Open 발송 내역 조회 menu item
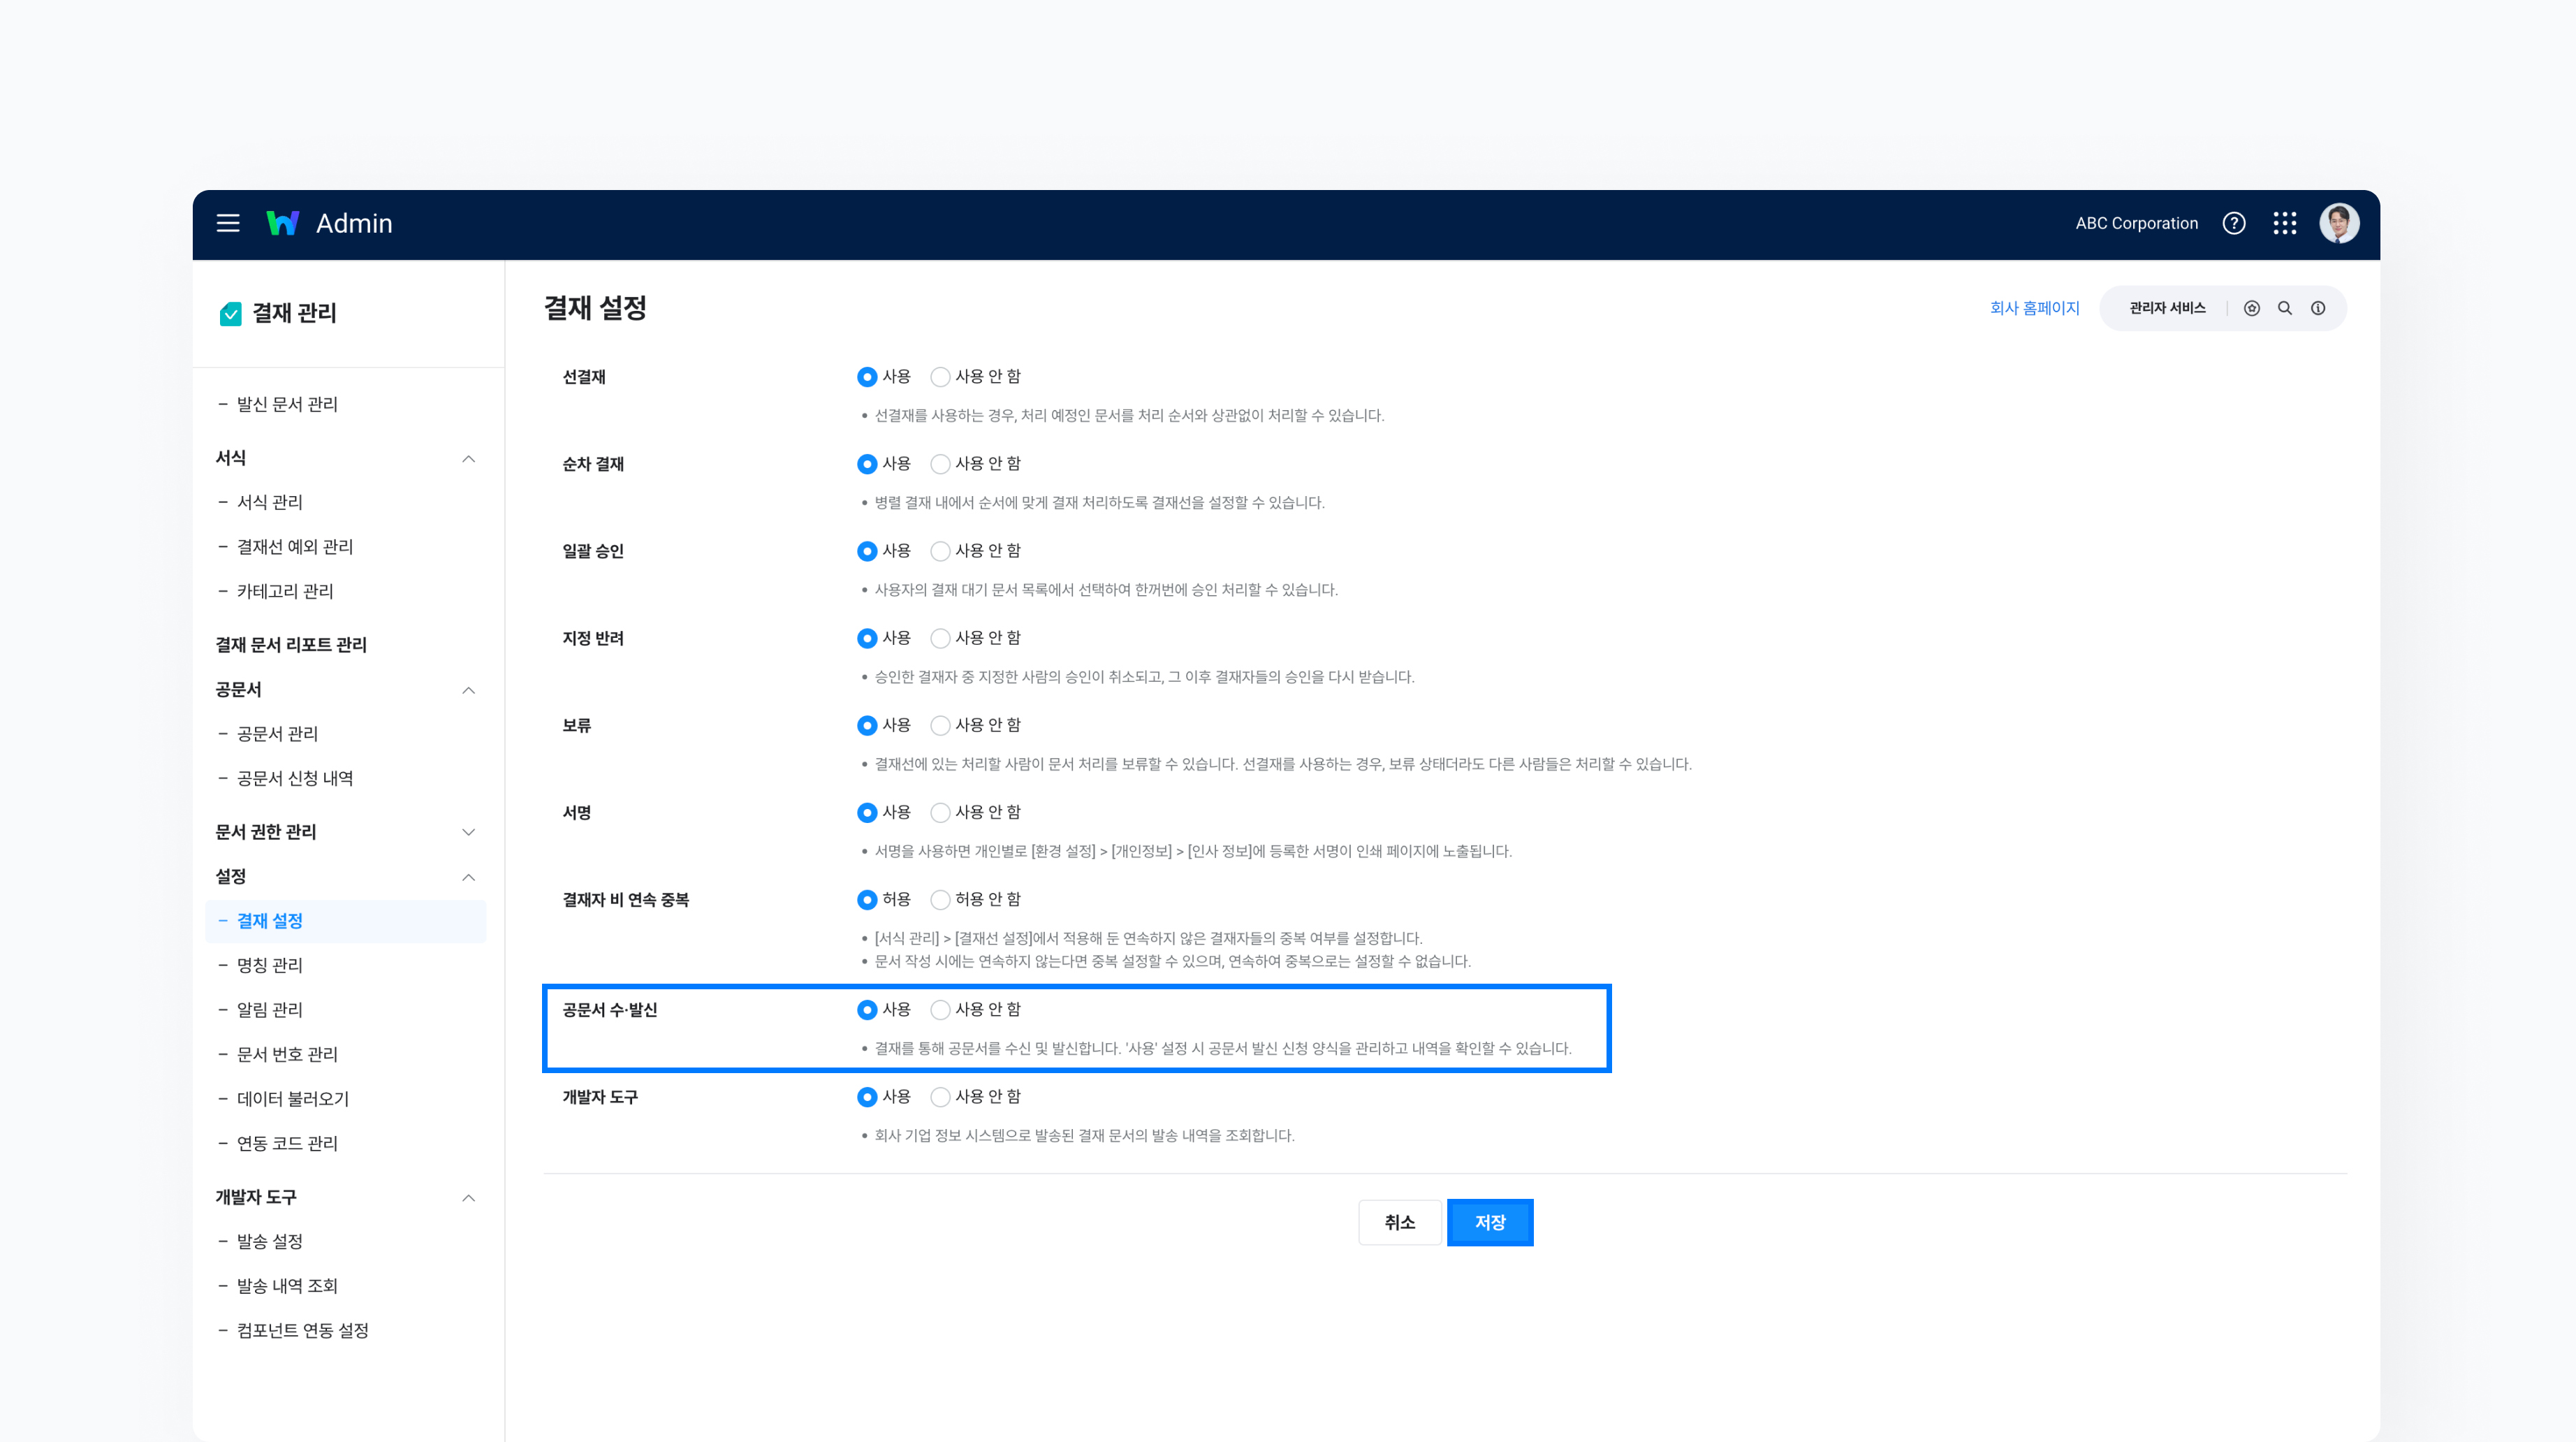The height and width of the screenshot is (1442, 2576). tap(287, 1286)
